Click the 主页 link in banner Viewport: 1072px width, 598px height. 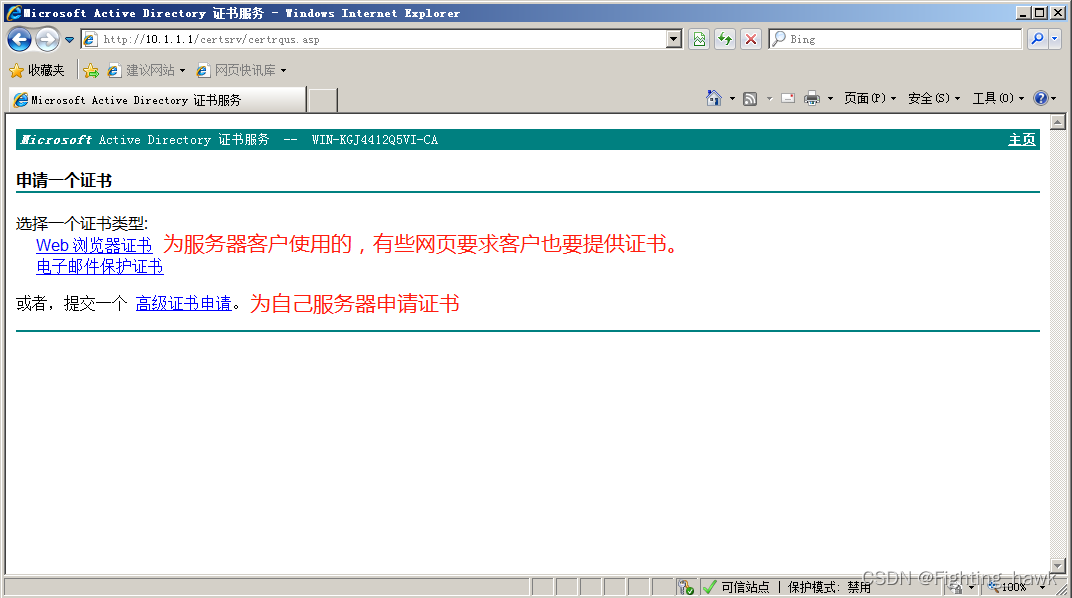point(1021,139)
